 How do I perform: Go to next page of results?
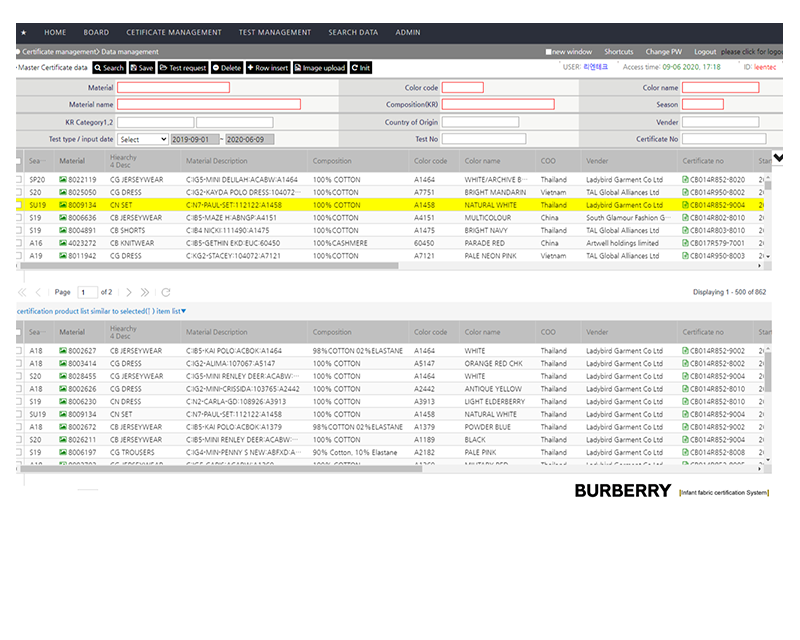point(129,292)
